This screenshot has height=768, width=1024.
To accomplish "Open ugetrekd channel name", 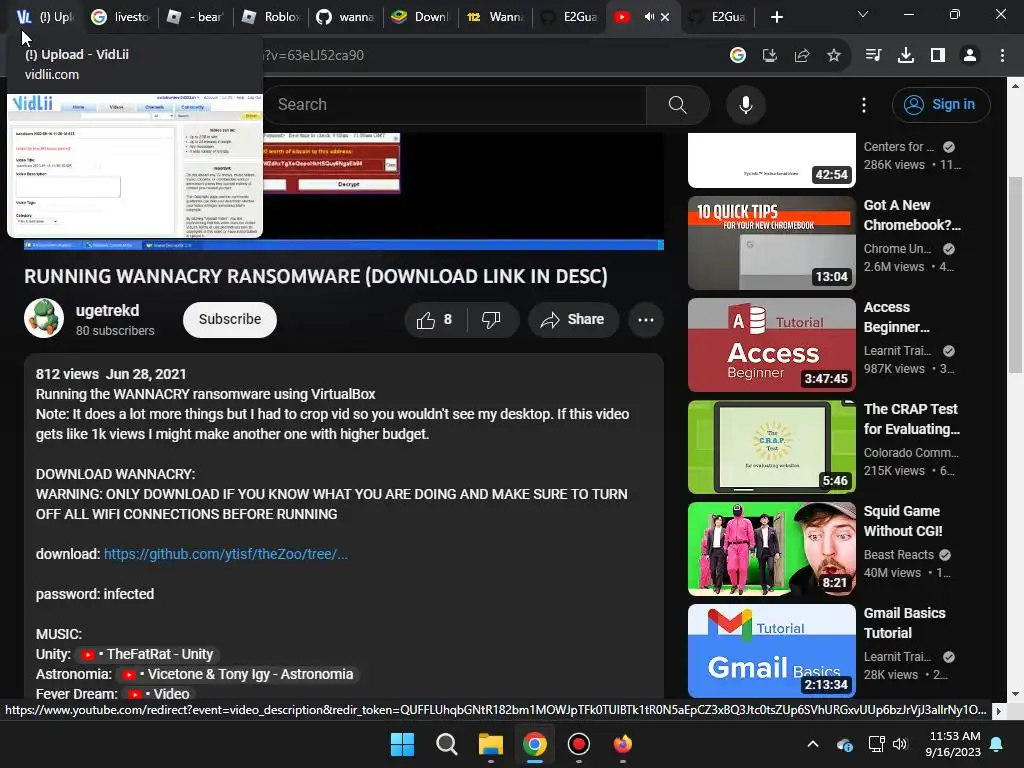I will click(x=107, y=310).
